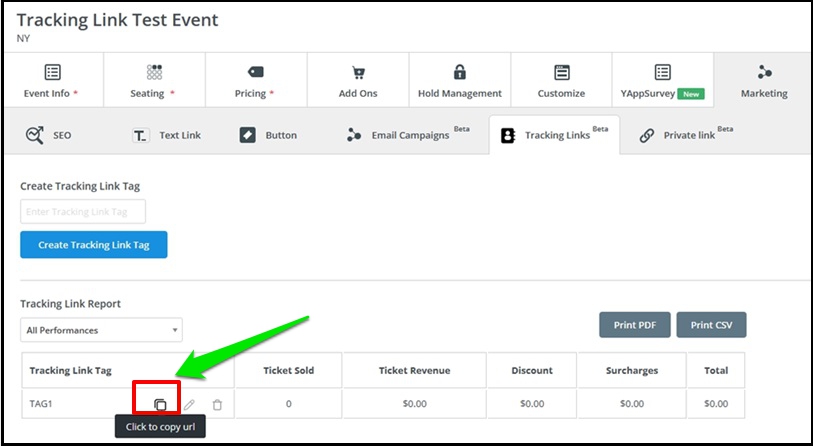Click the window icon above Customize
Viewport: 813px width, 446px height.
point(562,72)
